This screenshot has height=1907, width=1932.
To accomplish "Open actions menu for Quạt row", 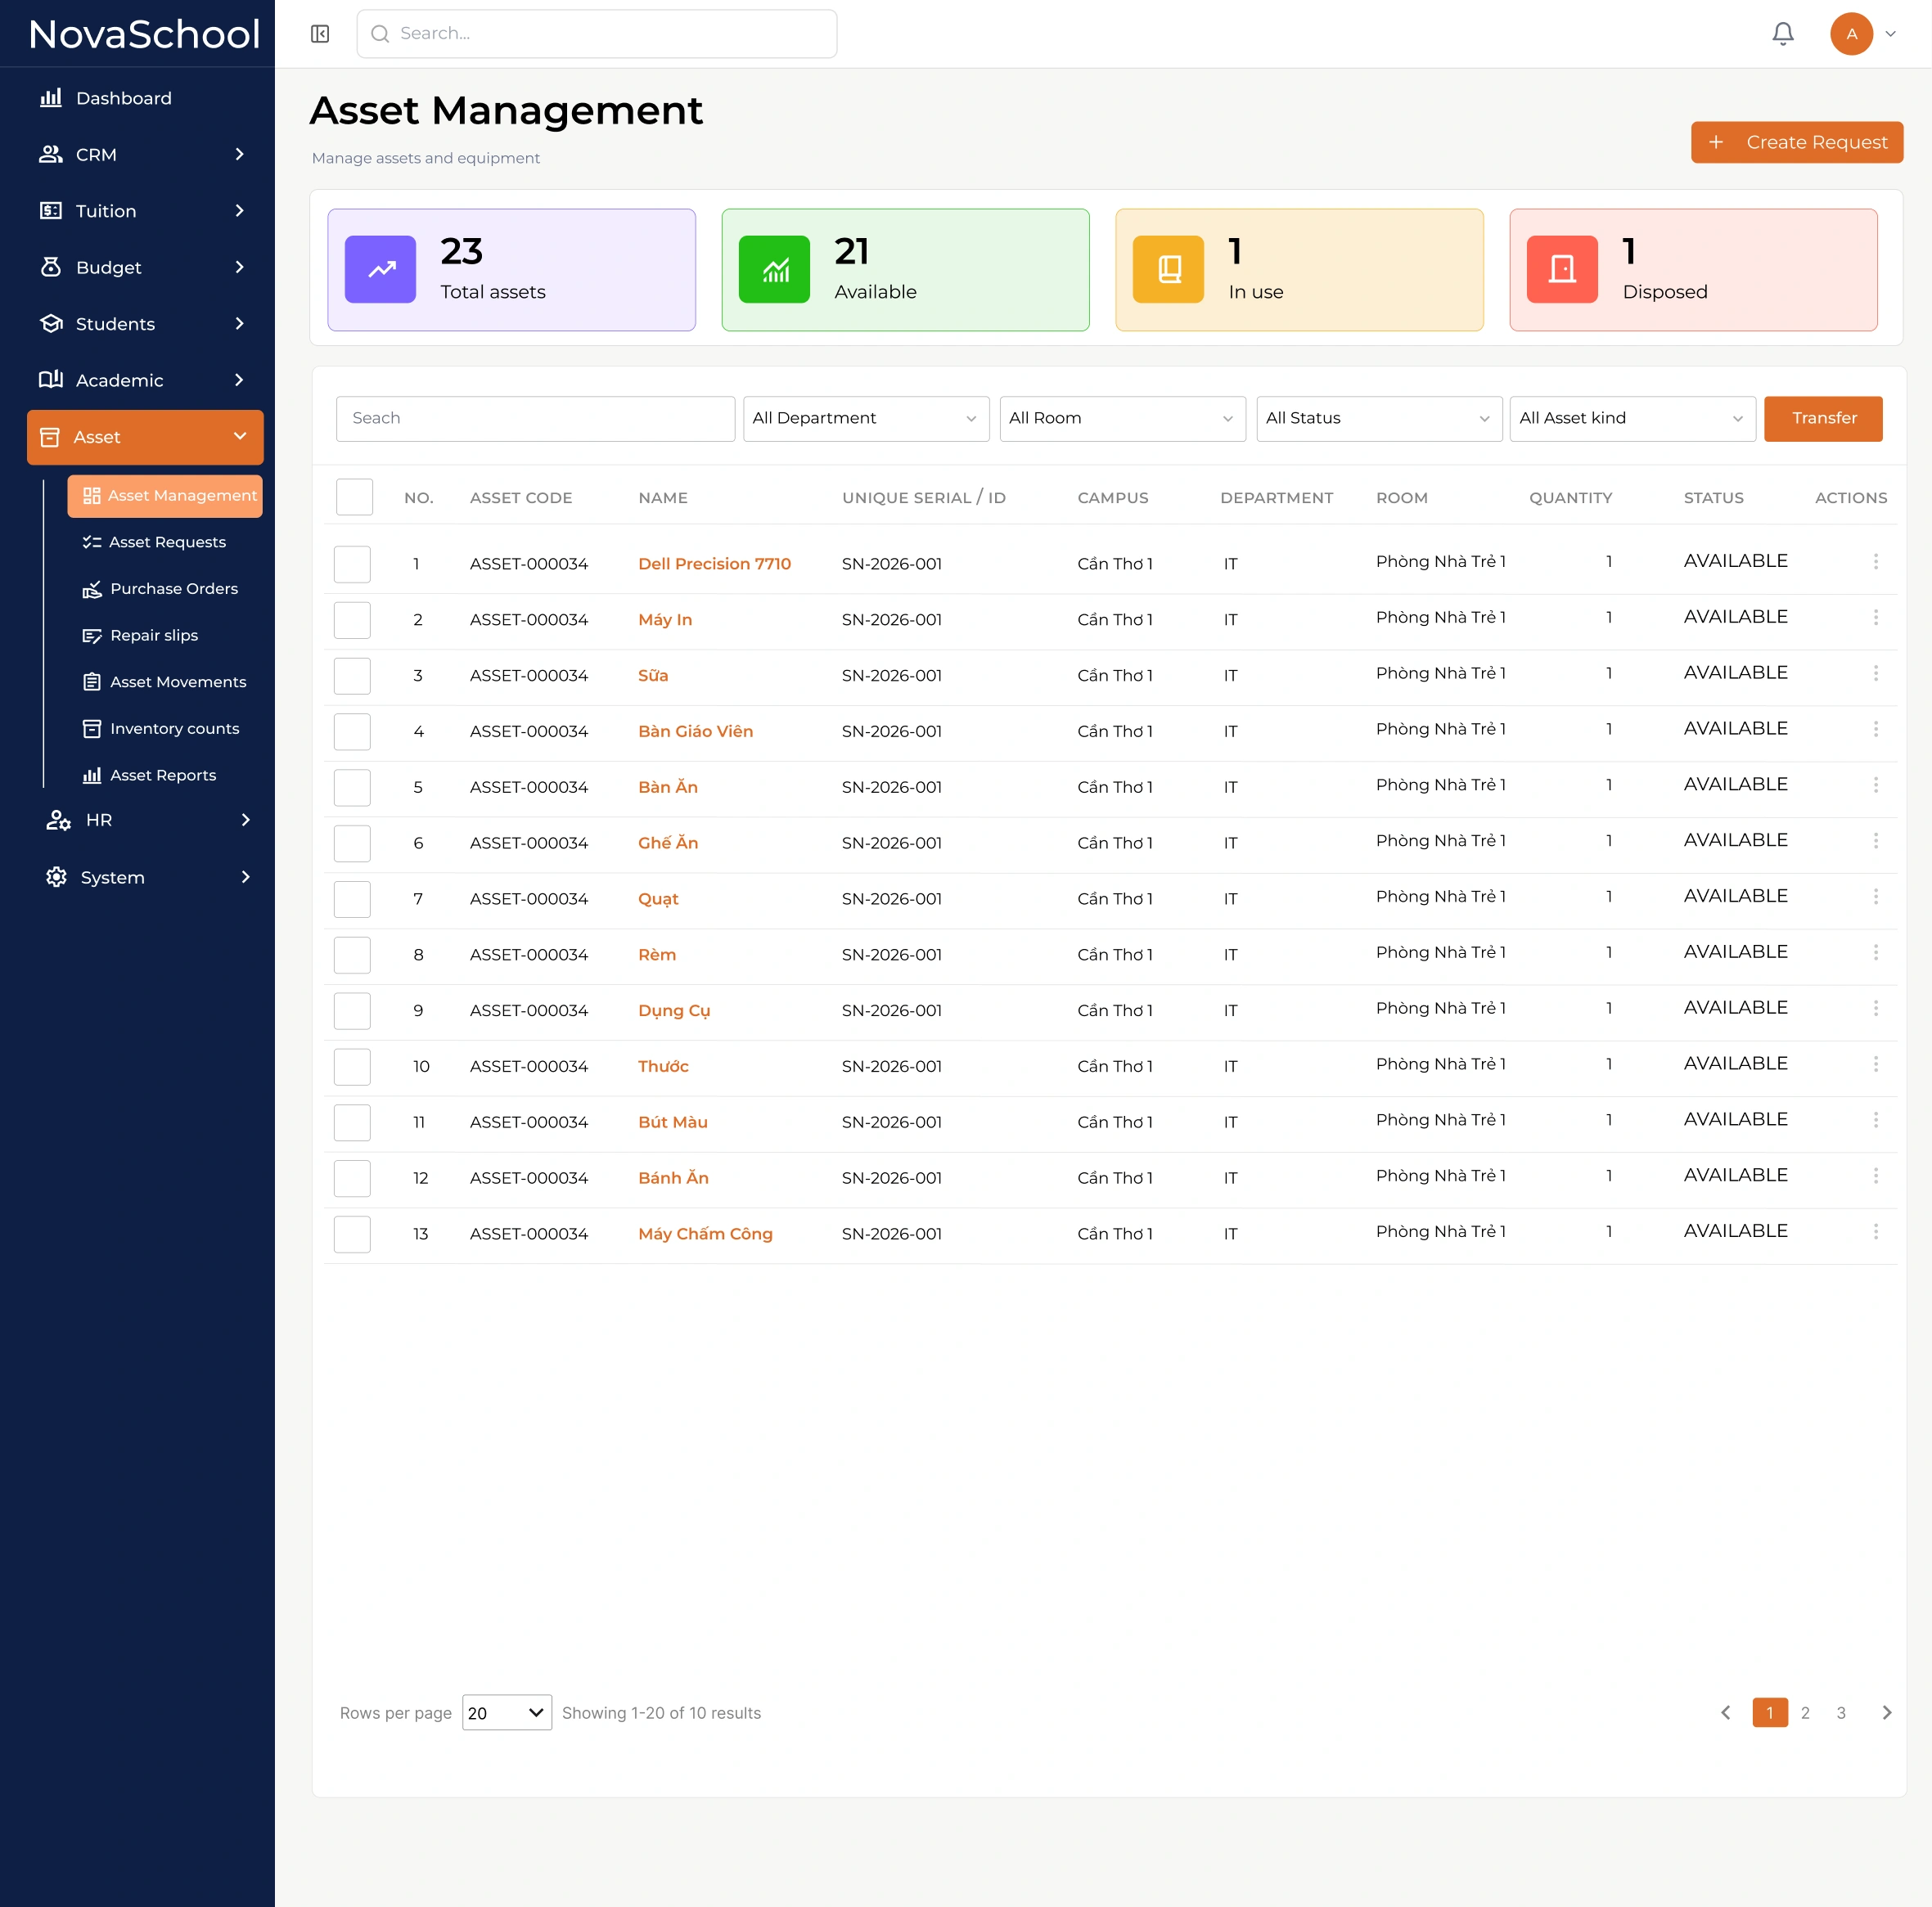I will point(1876,897).
